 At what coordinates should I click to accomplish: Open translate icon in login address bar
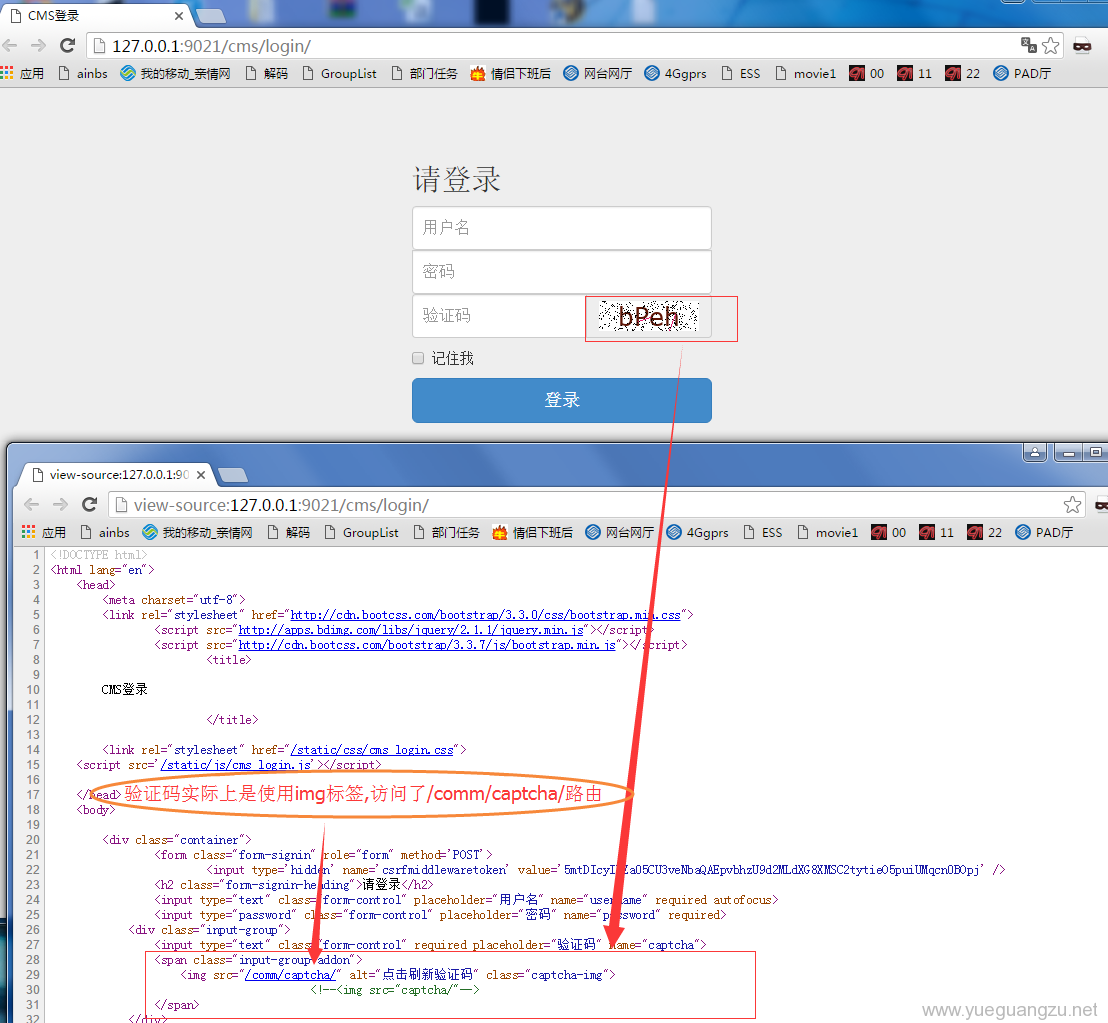[1029, 45]
